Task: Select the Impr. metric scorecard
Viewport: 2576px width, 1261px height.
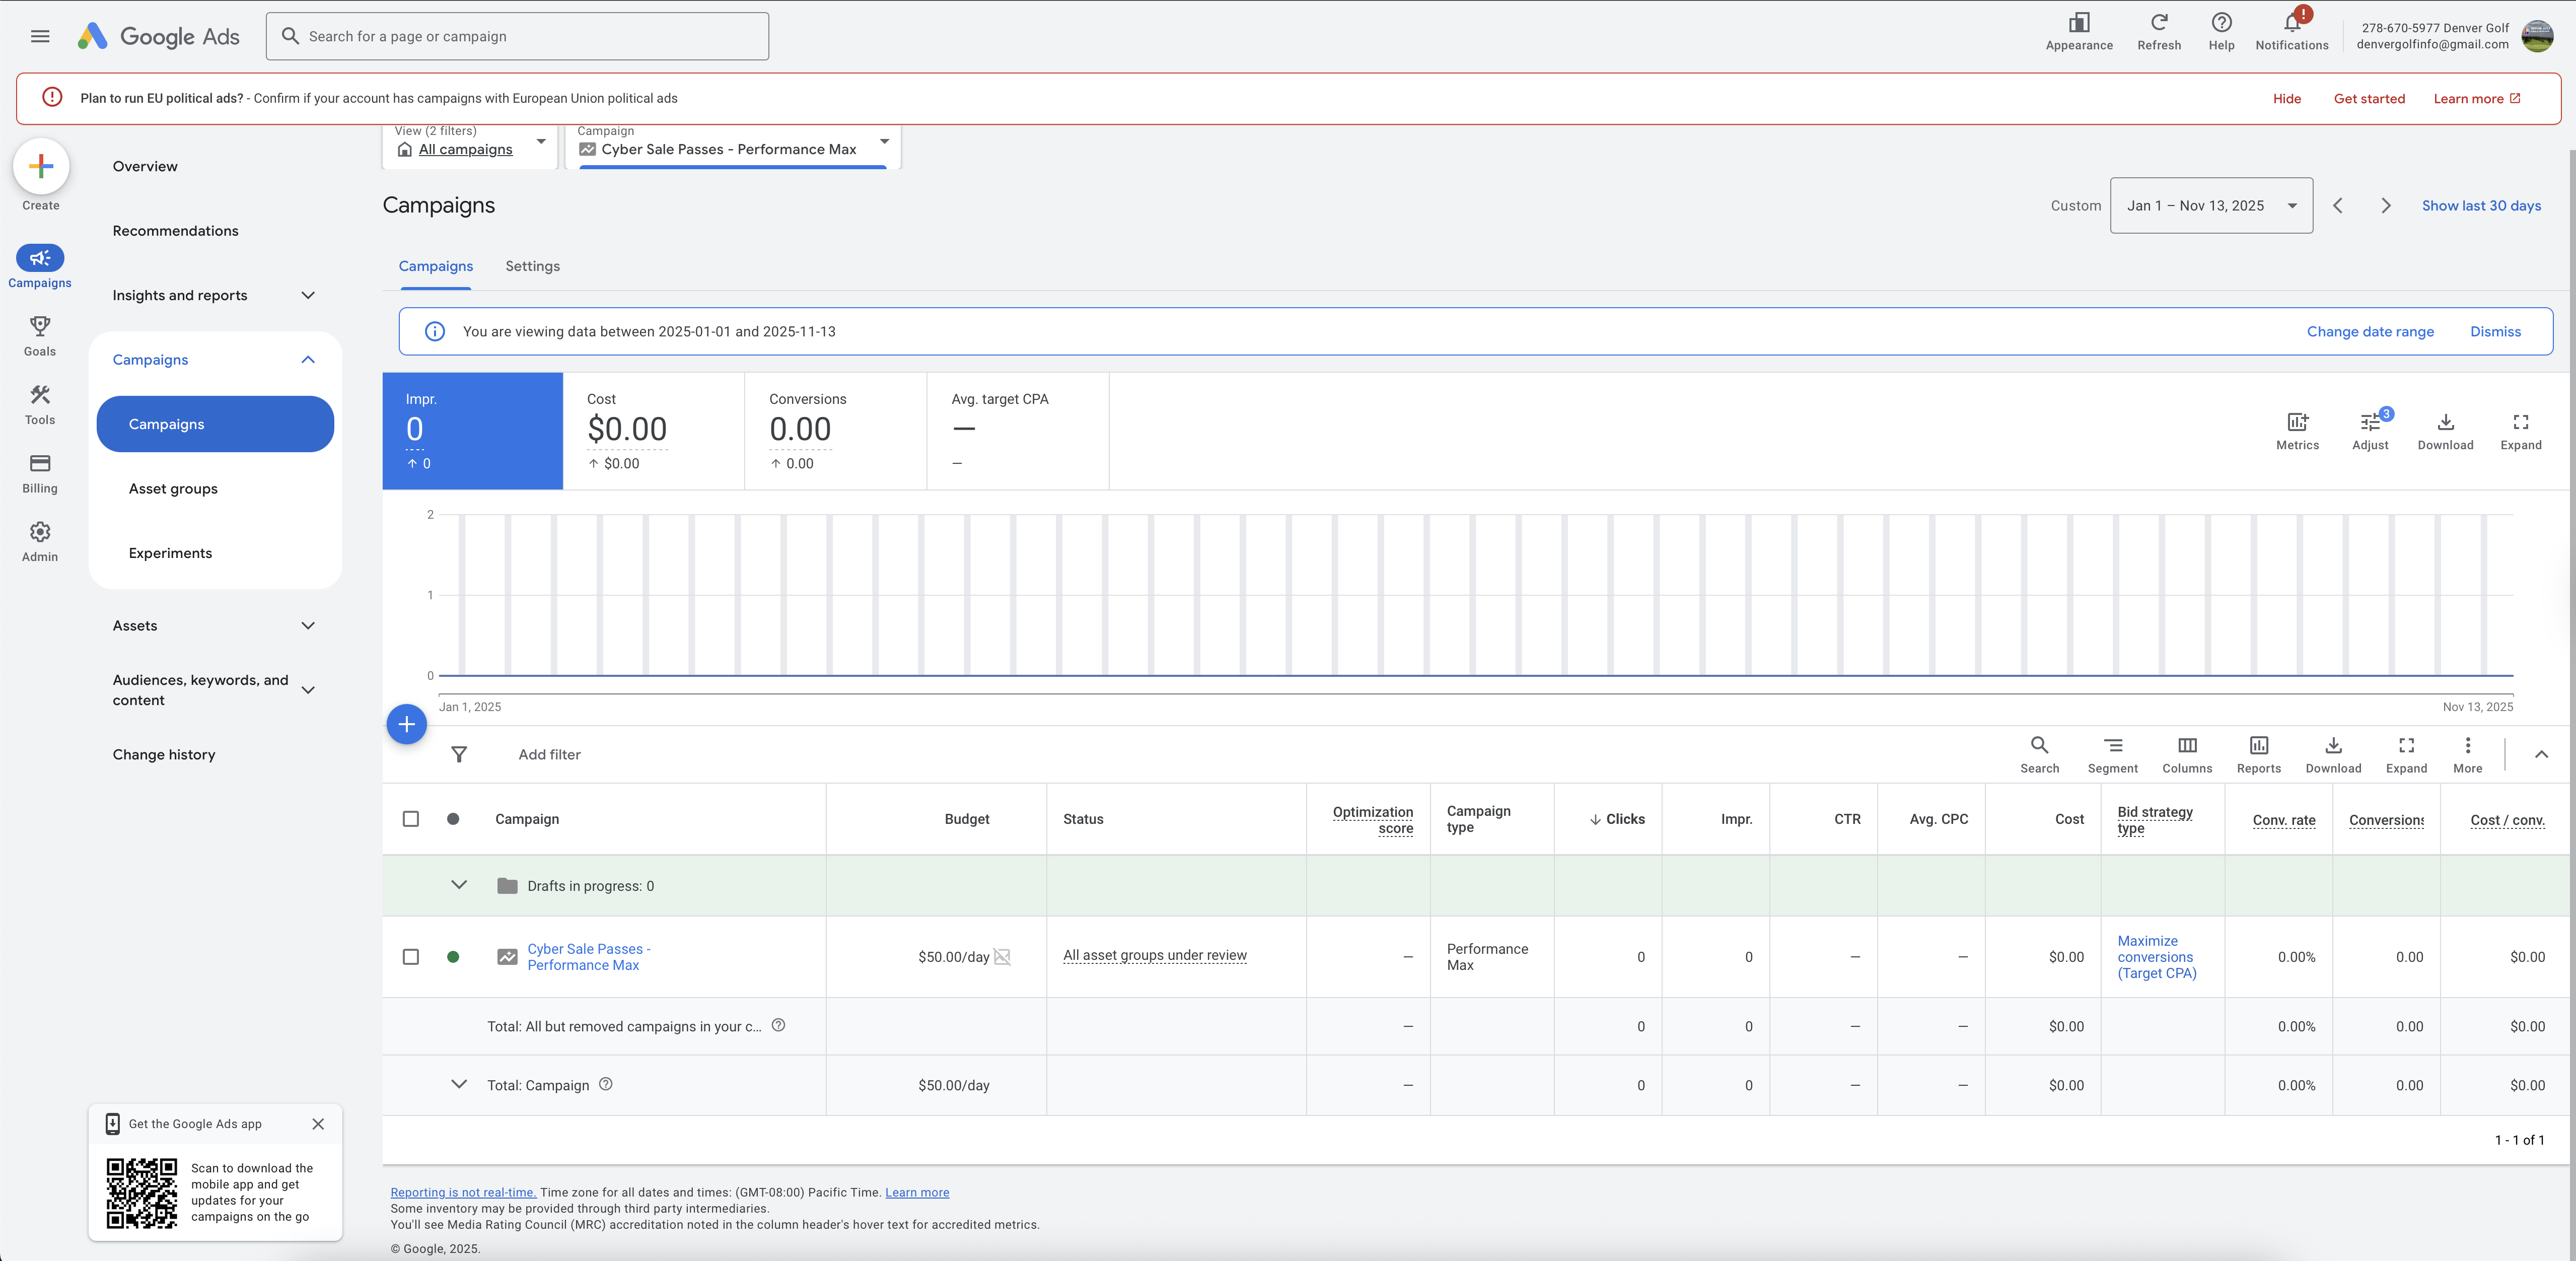Action: click(x=473, y=431)
